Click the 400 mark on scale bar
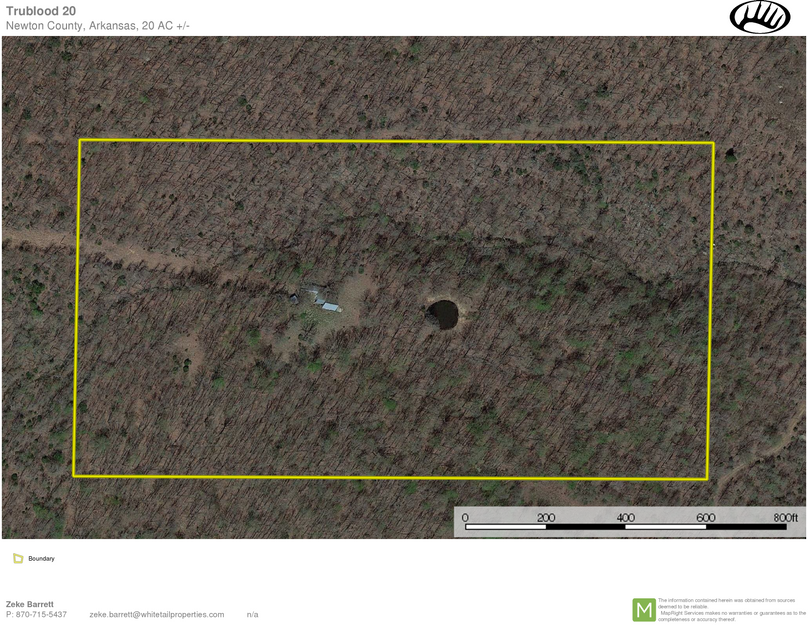Screen dimensions: 808x625 (626, 517)
